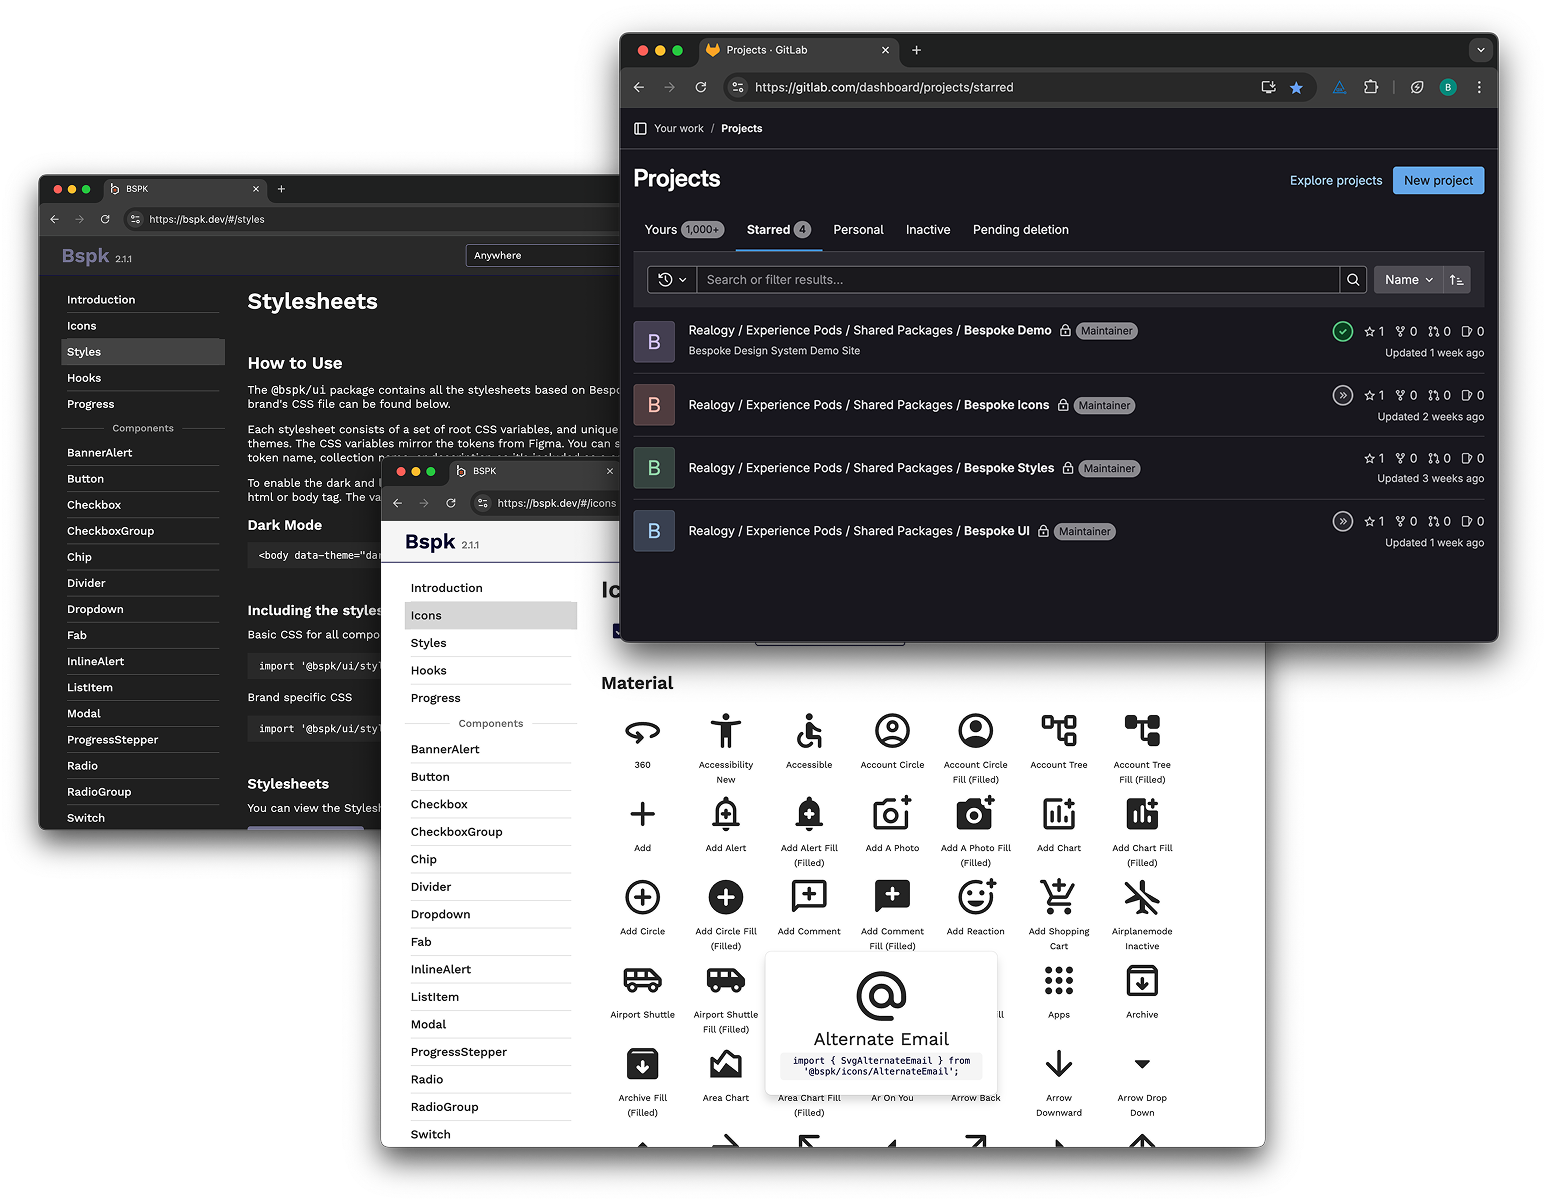Switch to the Personal tab
The image size is (1546, 1202).
pyautogui.click(x=858, y=229)
